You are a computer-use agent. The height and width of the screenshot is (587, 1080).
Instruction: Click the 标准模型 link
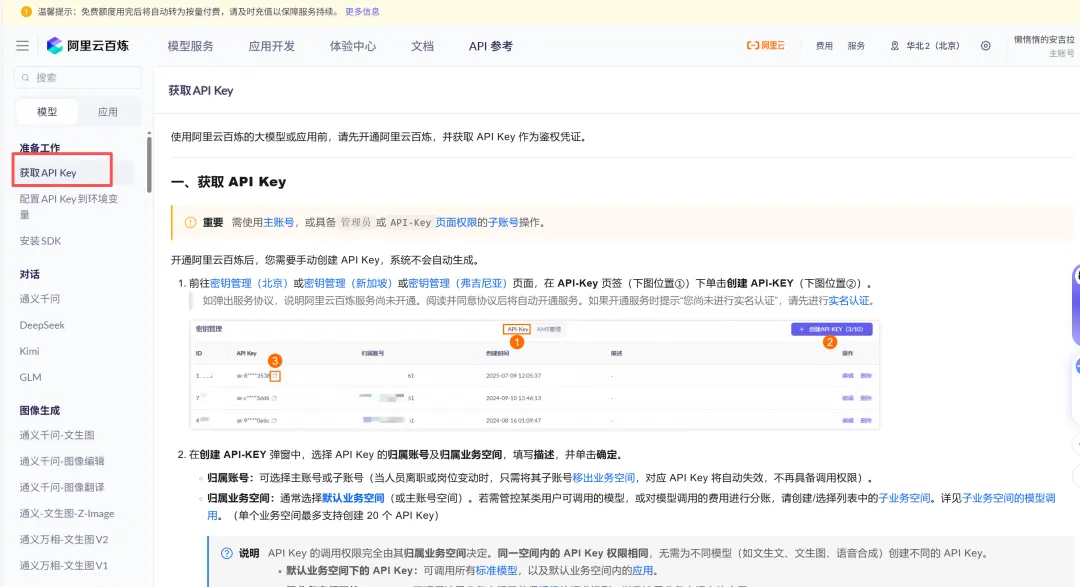point(496,571)
